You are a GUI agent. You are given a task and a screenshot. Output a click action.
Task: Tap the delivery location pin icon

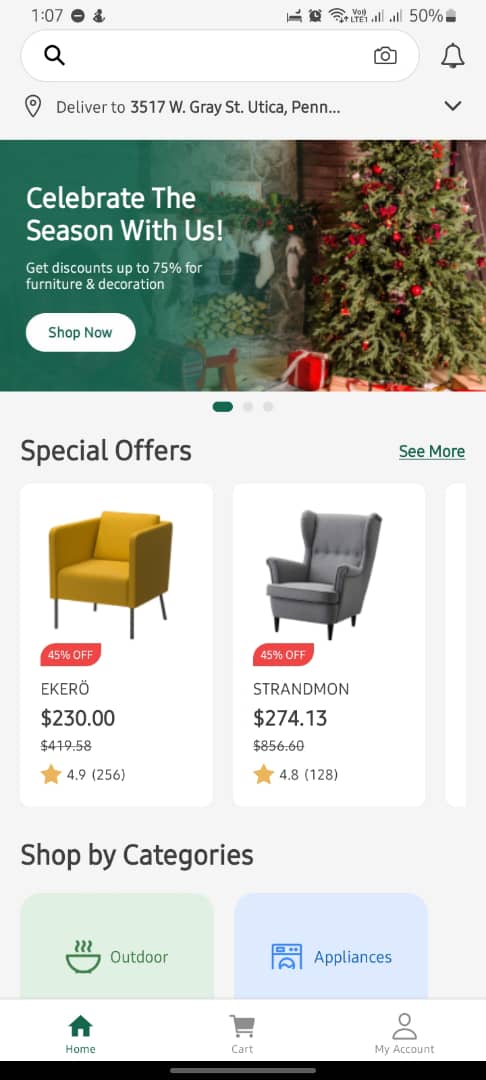(x=32, y=107)
